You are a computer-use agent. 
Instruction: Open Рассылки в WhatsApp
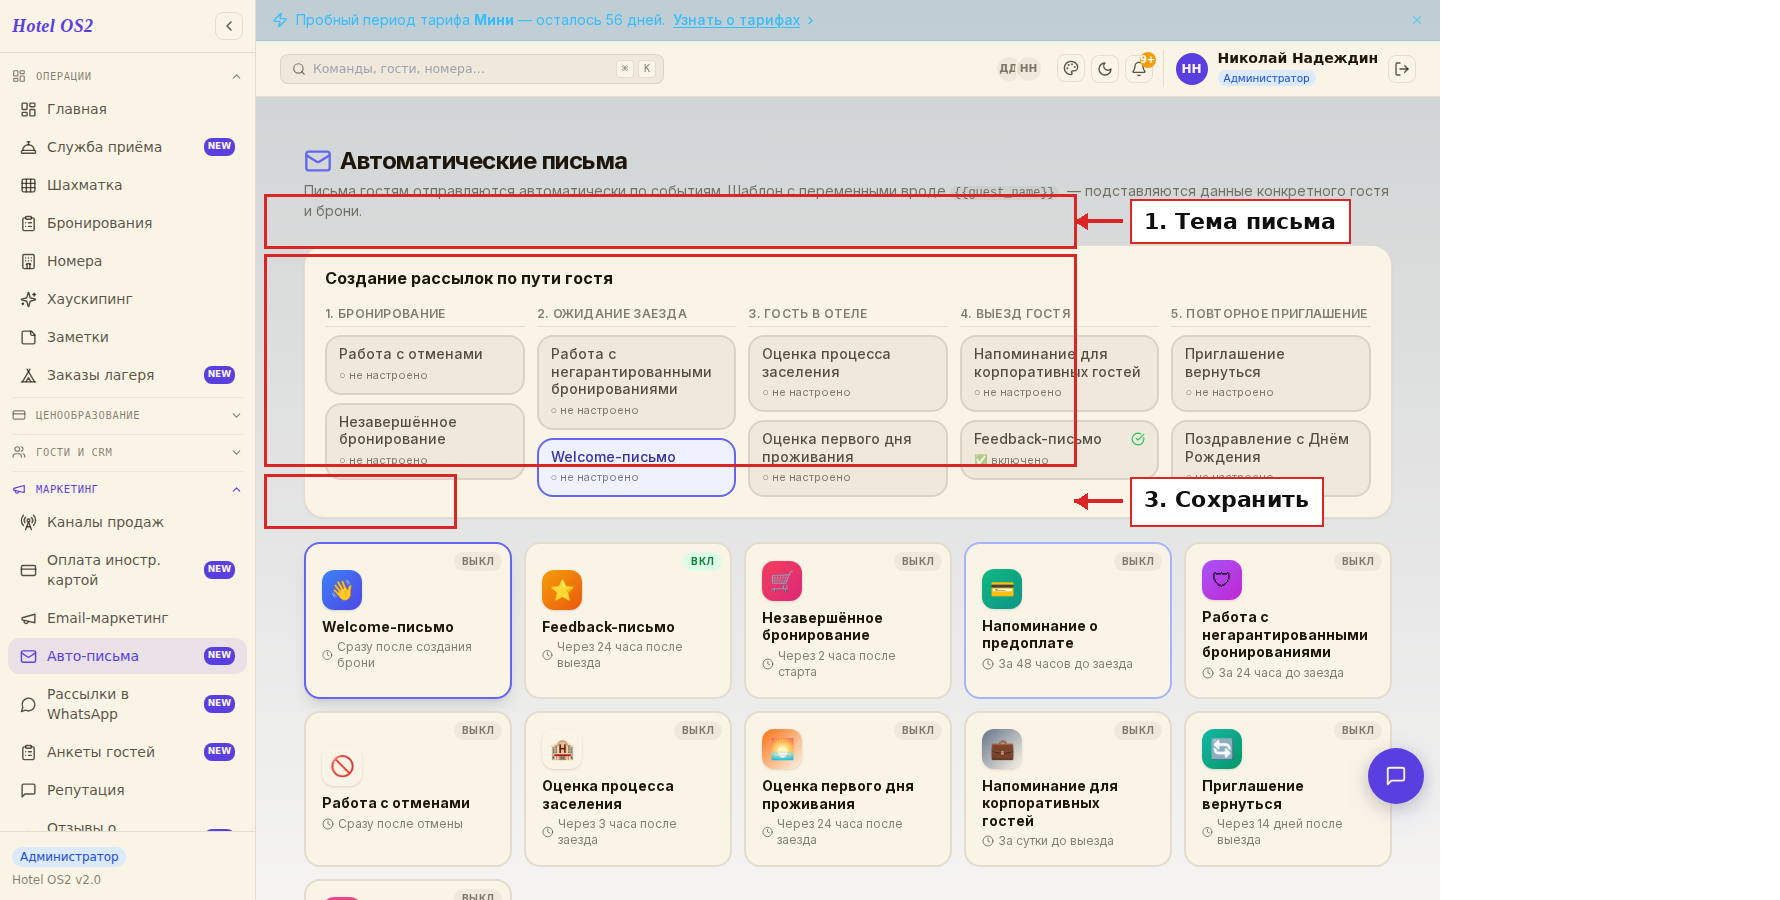[127, 704]
